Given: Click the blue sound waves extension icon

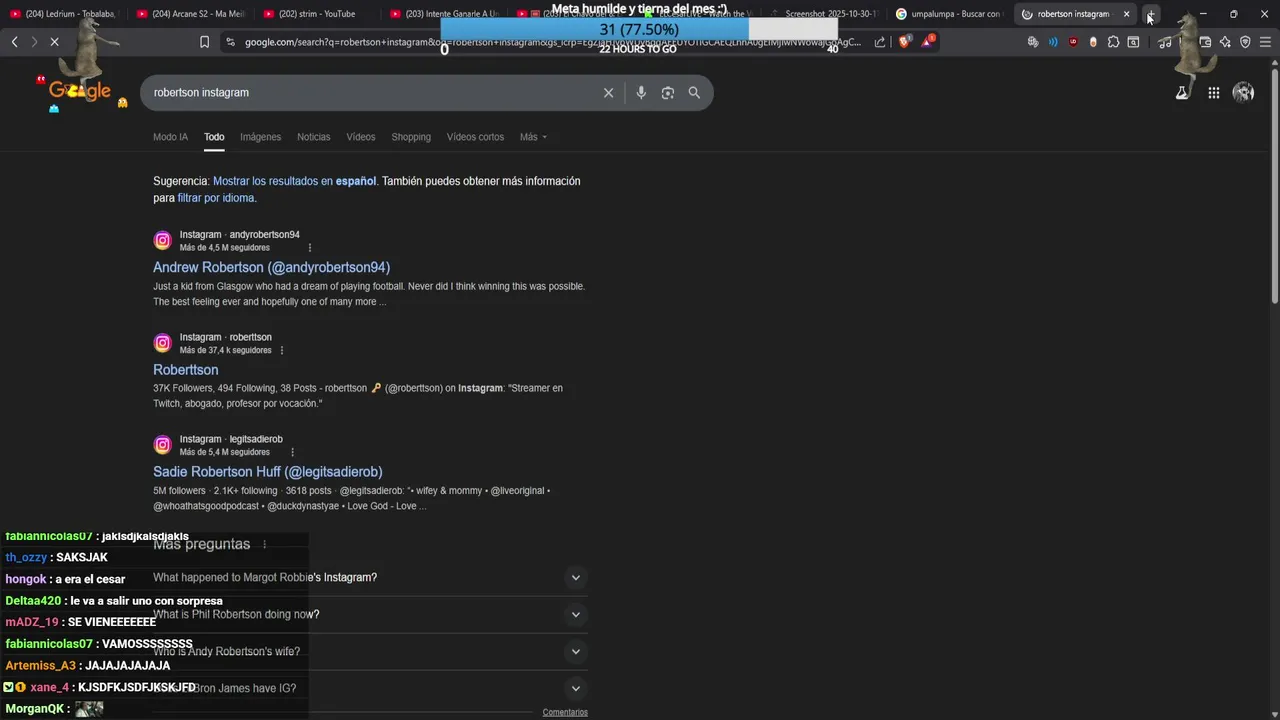Looking at the screenshot, I should pyautogui.click(x=1053, y=42).
